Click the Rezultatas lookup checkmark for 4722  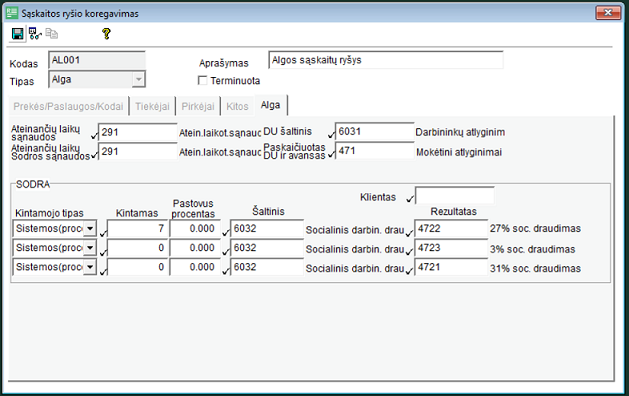[409, 232]
